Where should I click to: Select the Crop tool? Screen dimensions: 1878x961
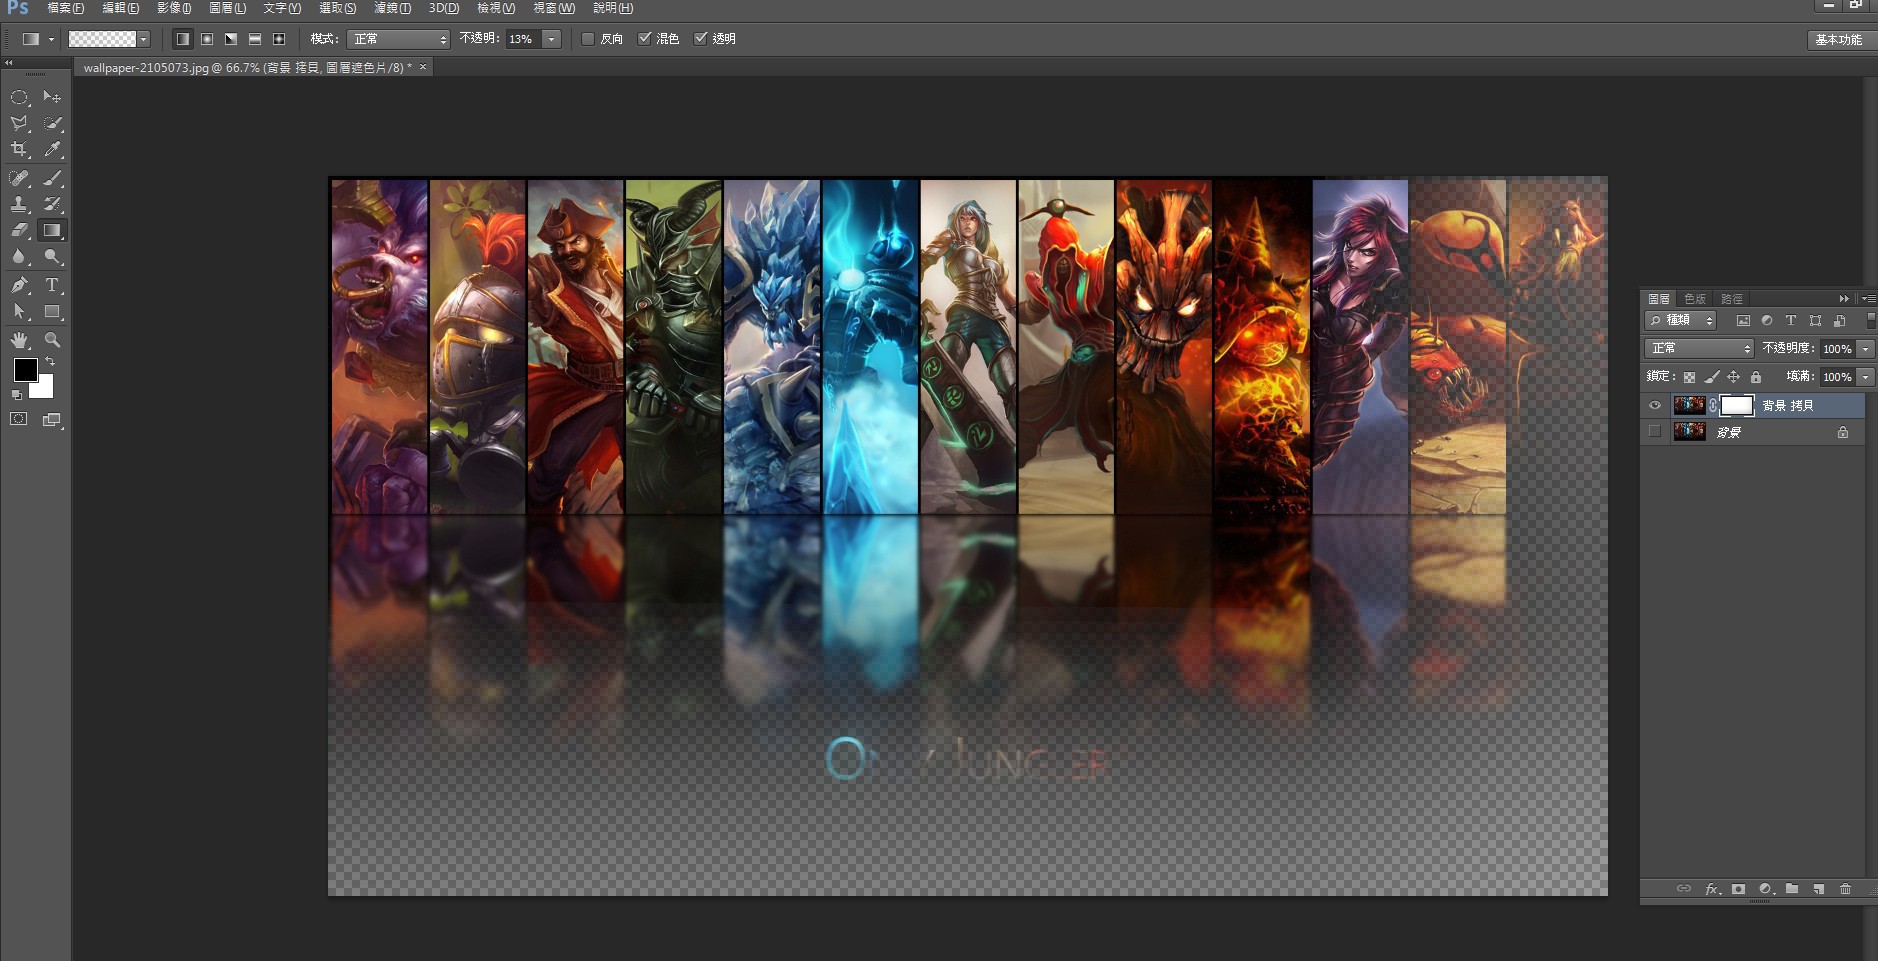[19, 149]
